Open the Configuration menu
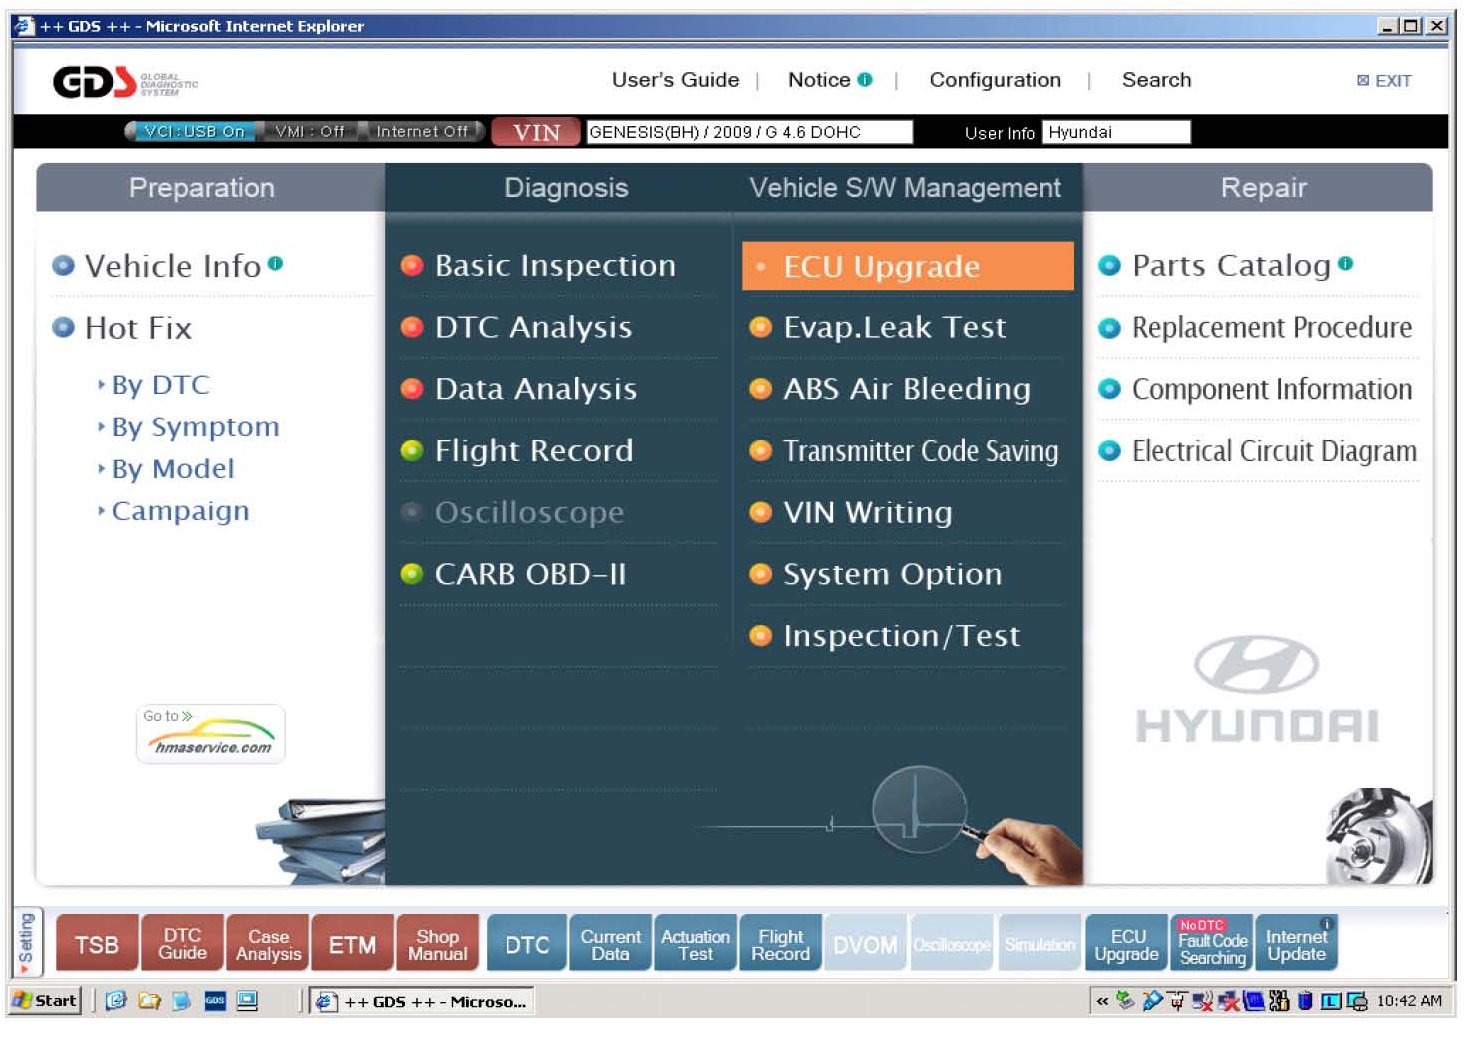The width and height of the screenshot is (1471, 1039). 994,80
